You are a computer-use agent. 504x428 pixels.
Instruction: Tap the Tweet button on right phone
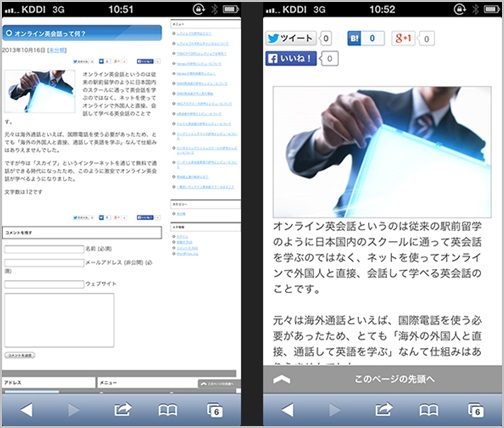coord(291,38)
